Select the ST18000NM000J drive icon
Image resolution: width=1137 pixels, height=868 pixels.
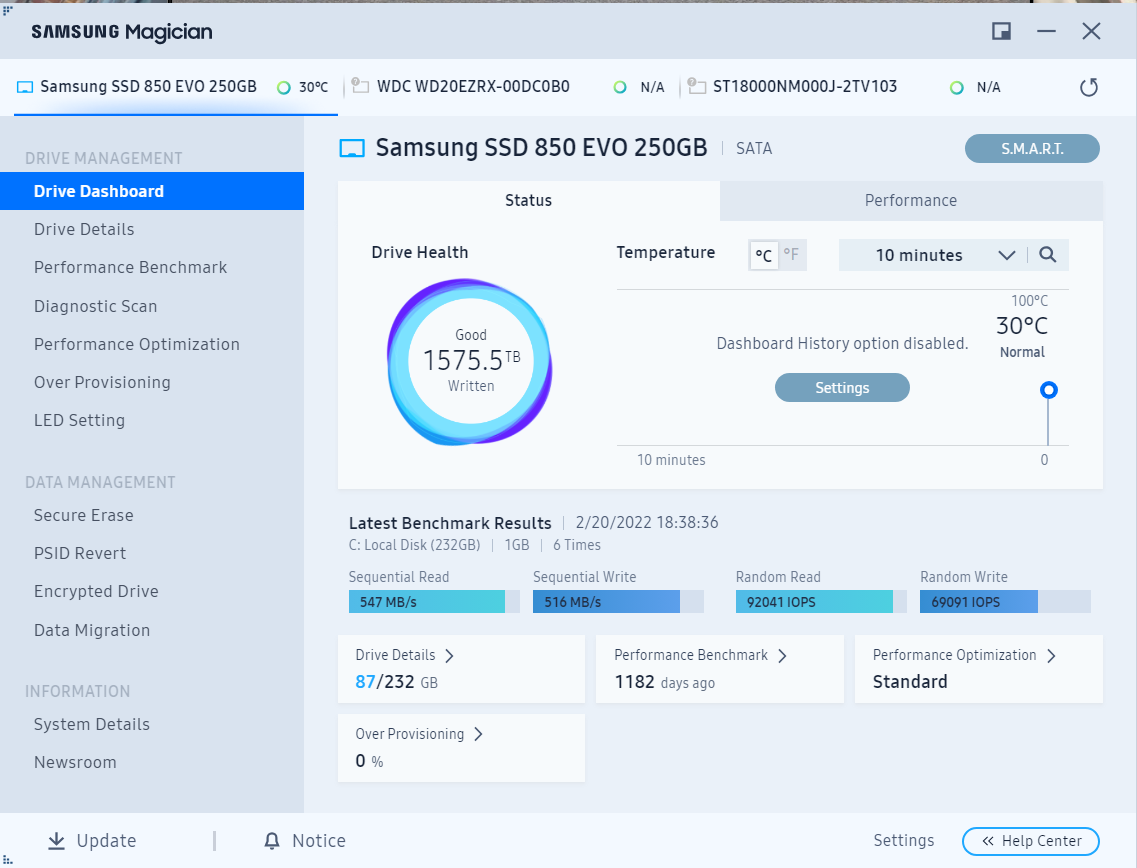697,87
